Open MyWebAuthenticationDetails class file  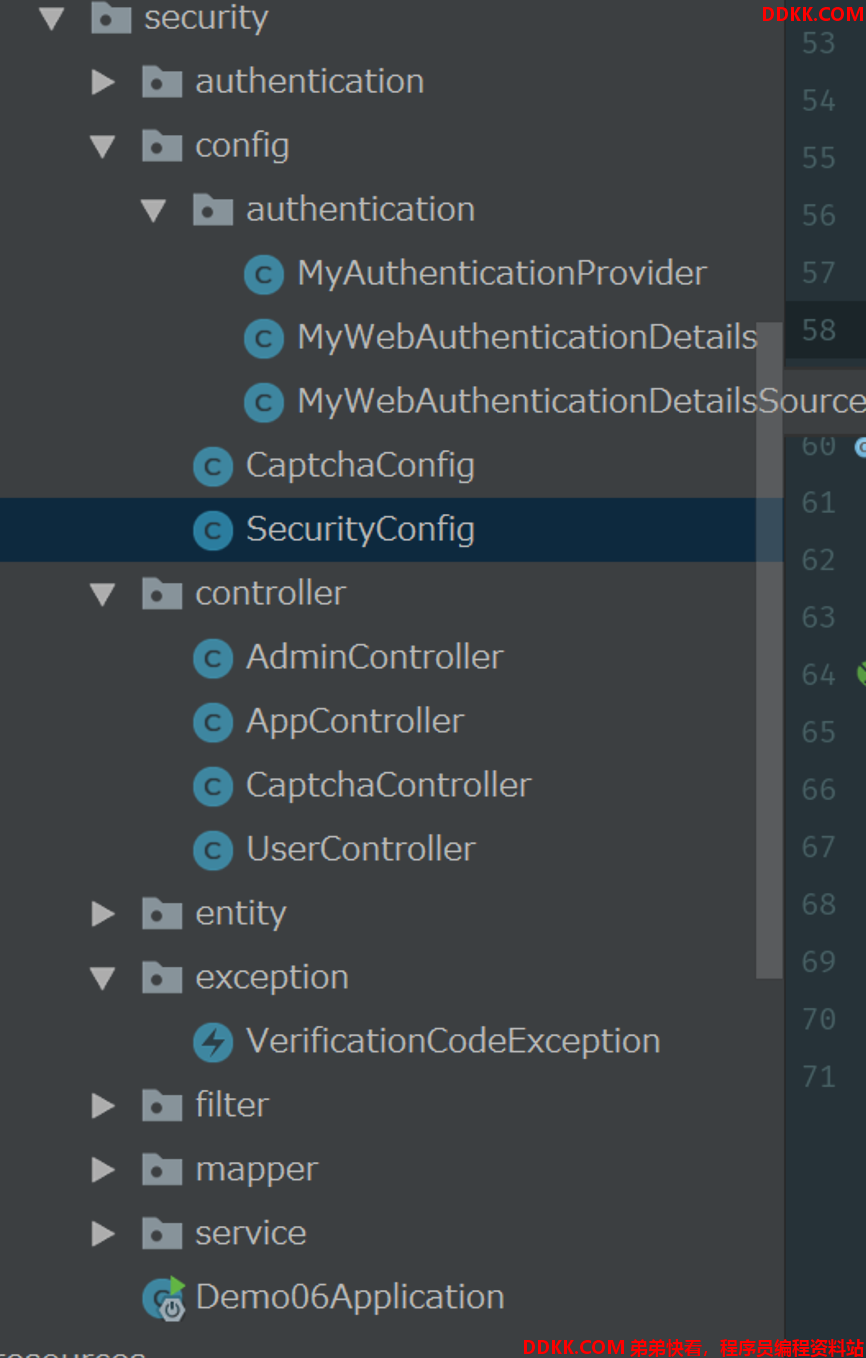tap(527, 337)
